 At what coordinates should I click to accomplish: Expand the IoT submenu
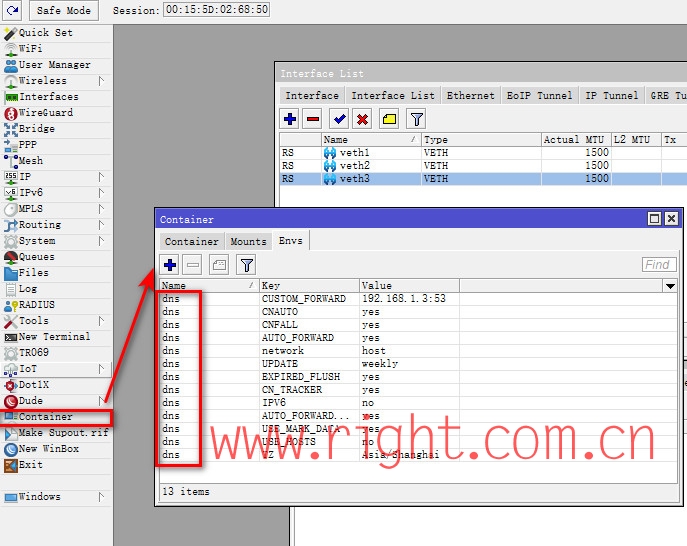pyautogui.click(x=101, y=369)
